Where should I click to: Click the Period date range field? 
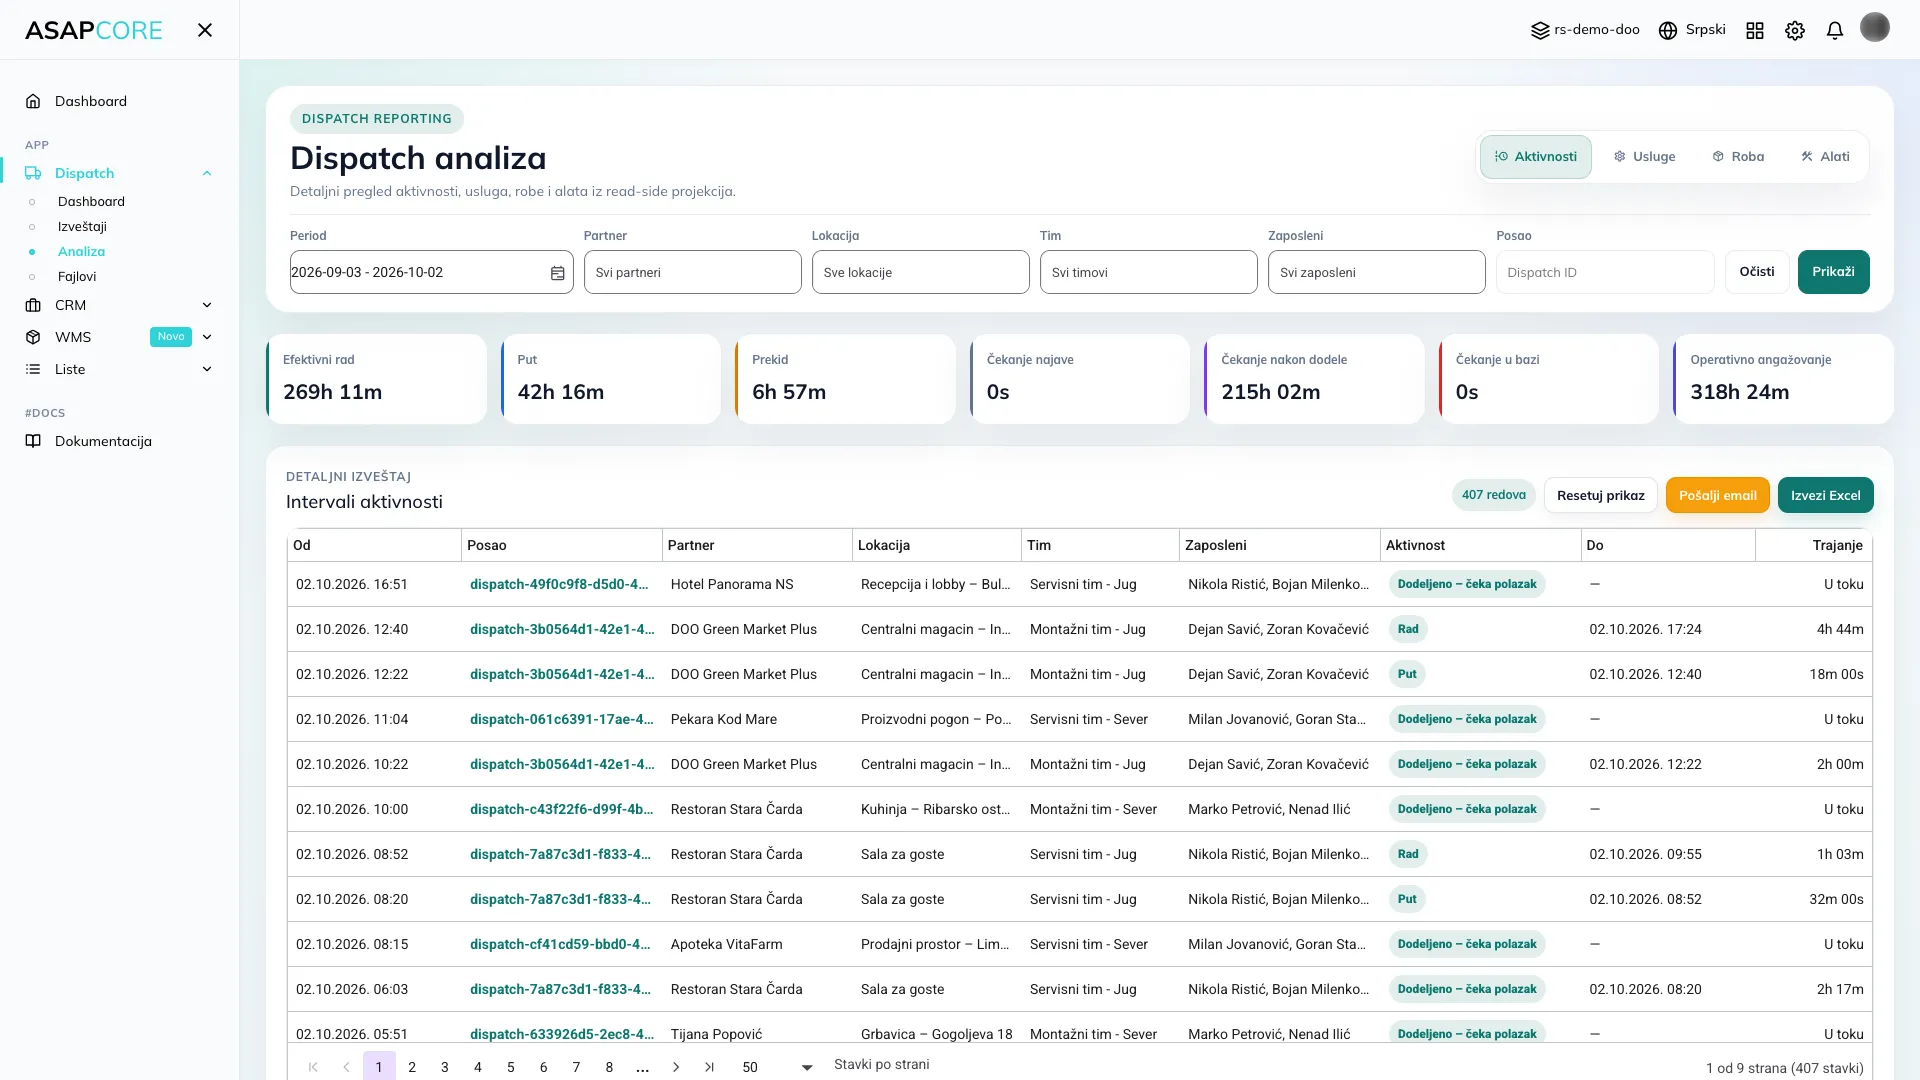click(431, 272)
